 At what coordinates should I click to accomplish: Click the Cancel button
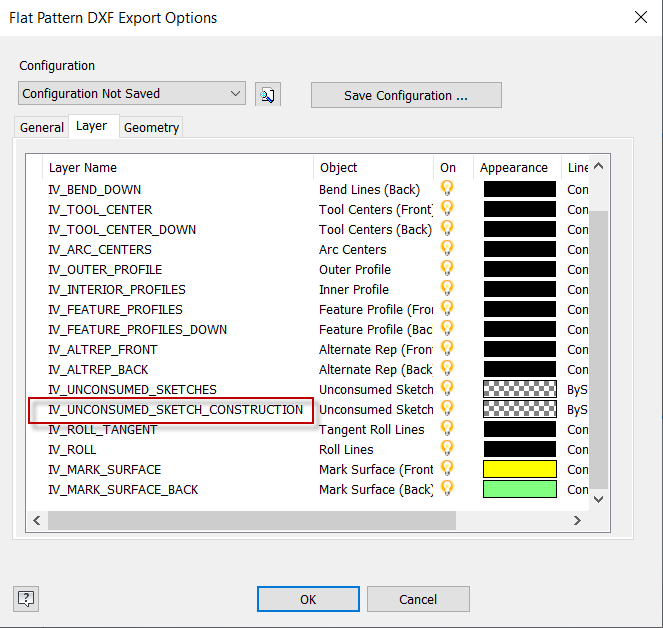tap(418, 599)
